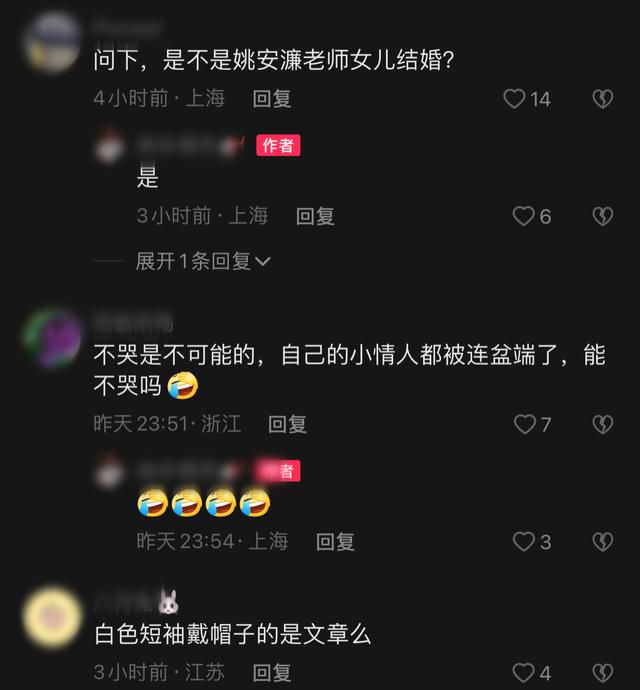Image resolution: width=640 pixels, height=690 pixels.
Task: Dislike the 不哭是不可能的 comment
Action: tap(603, 424)
